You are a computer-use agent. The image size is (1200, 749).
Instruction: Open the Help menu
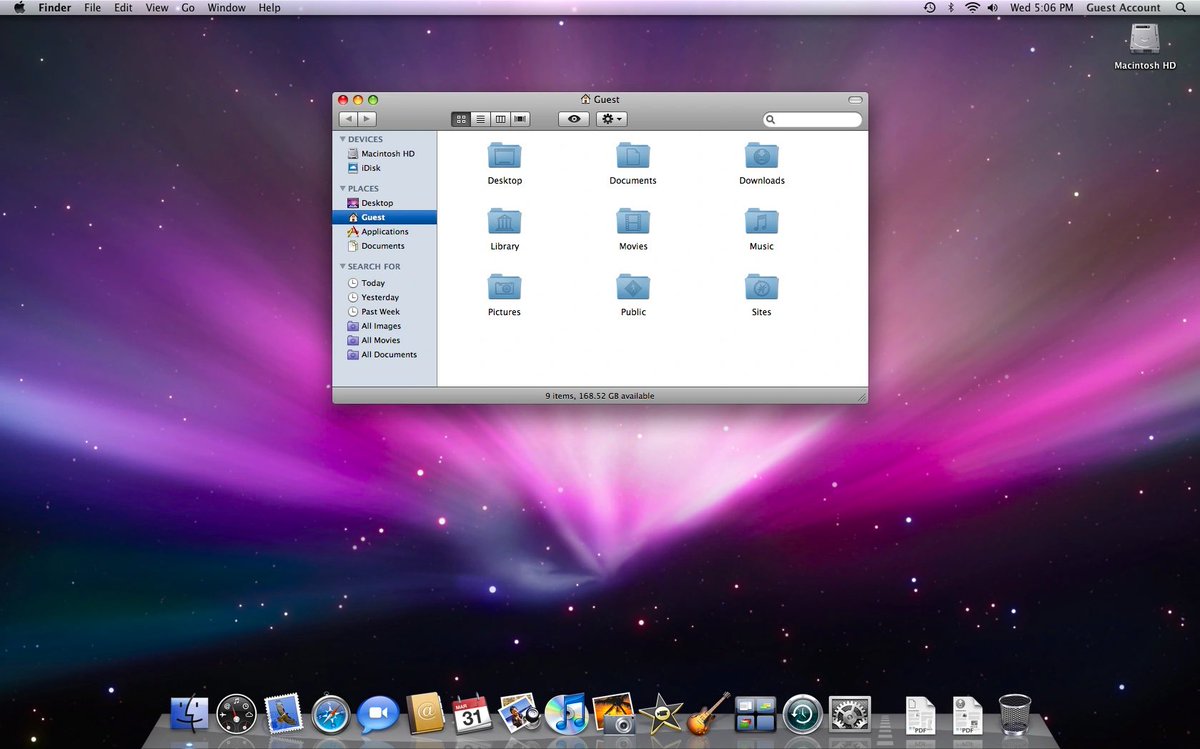point(270,8)
